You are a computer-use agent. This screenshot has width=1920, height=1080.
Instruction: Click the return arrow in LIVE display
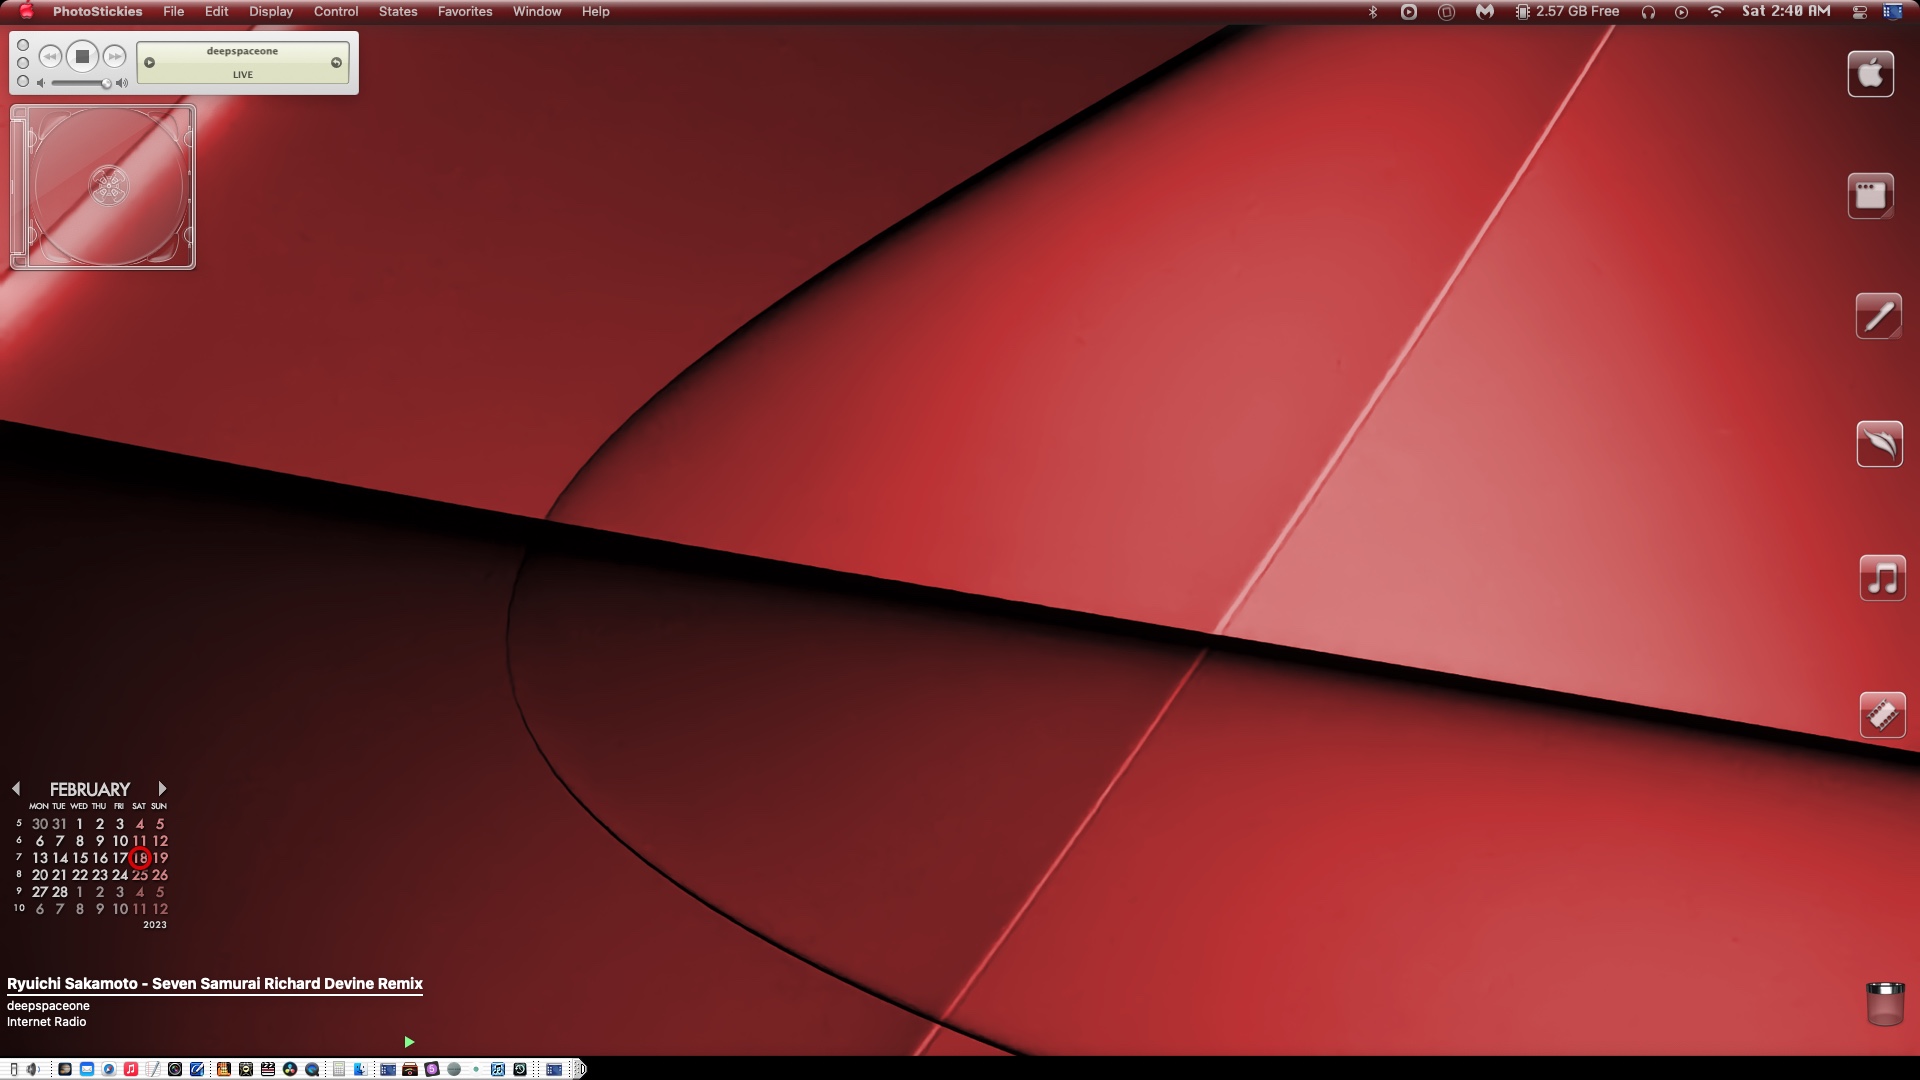coord(336,63)
